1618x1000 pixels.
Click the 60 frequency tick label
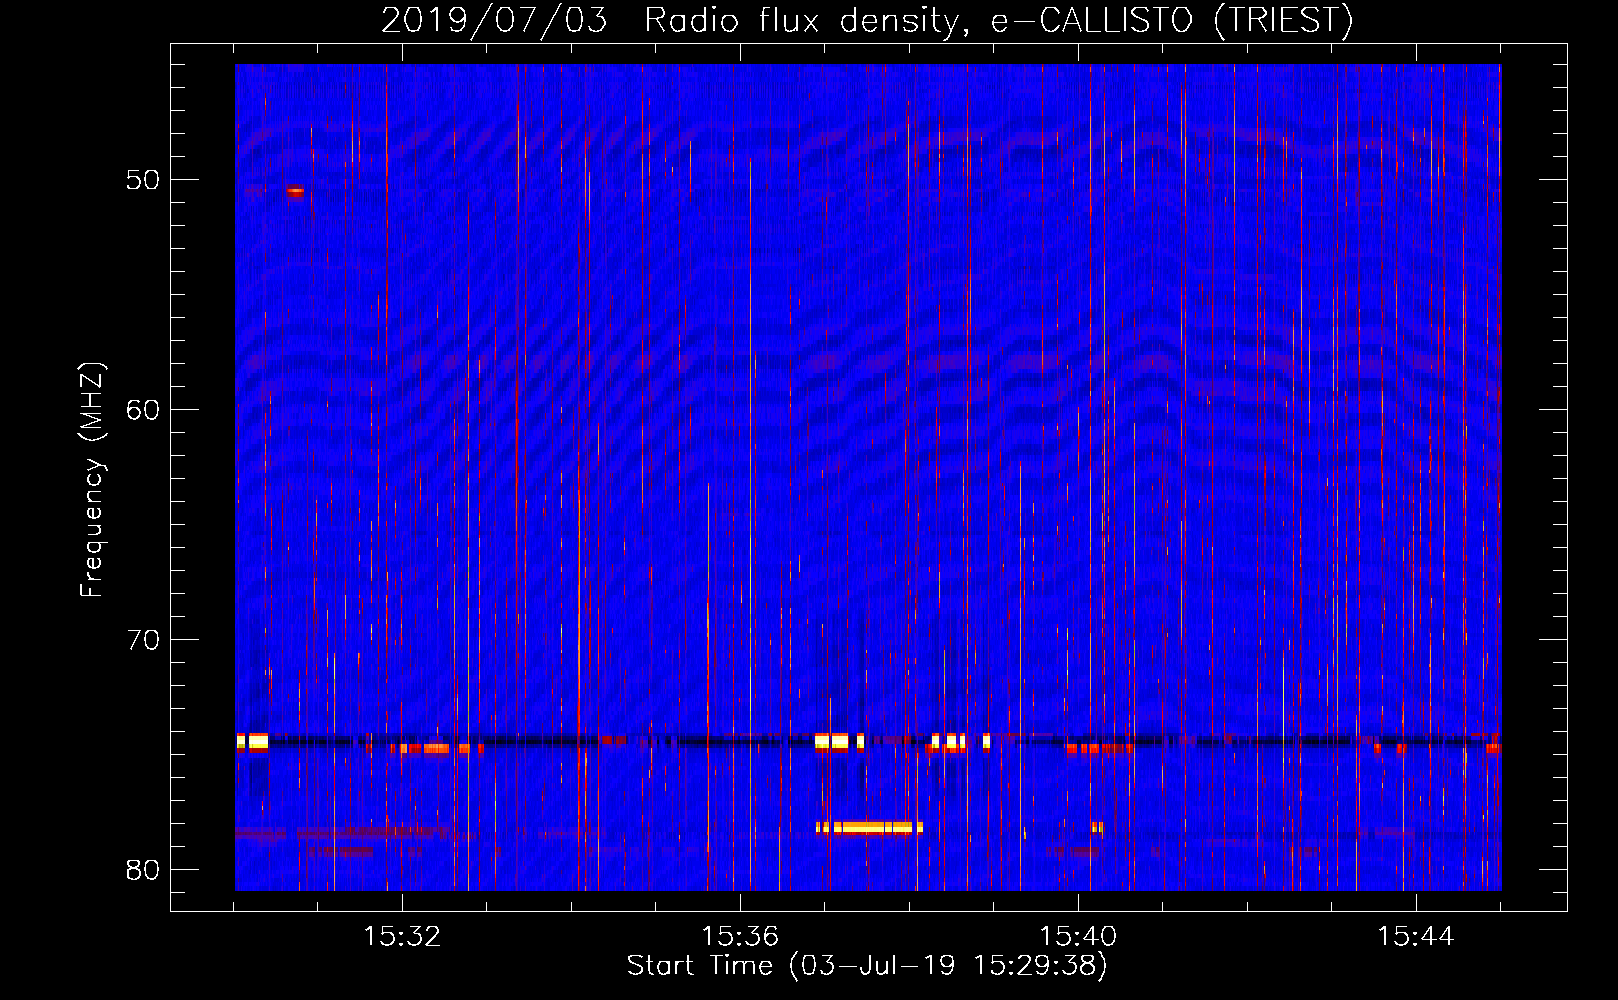pyautogui.click(x=144, y=410)
